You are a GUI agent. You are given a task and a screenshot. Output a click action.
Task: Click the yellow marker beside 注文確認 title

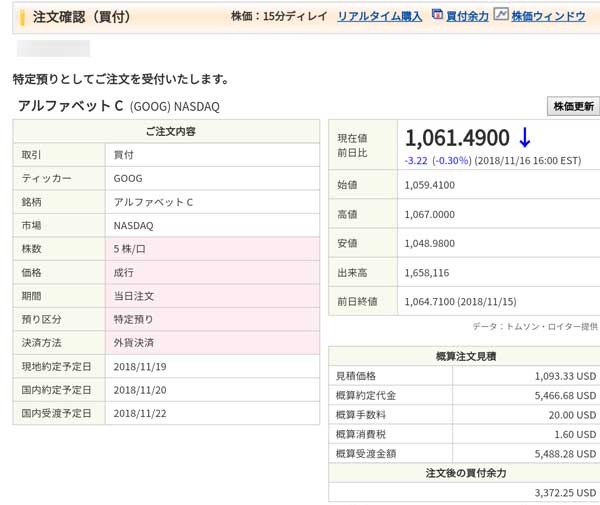pos(23,17)
